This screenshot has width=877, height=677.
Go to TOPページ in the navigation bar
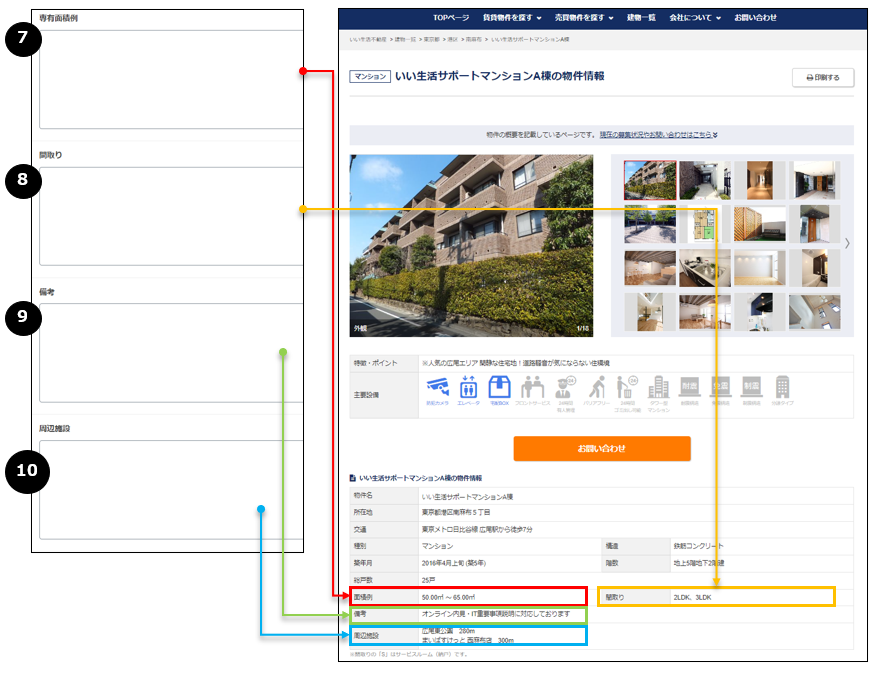(x=450, y=18)
